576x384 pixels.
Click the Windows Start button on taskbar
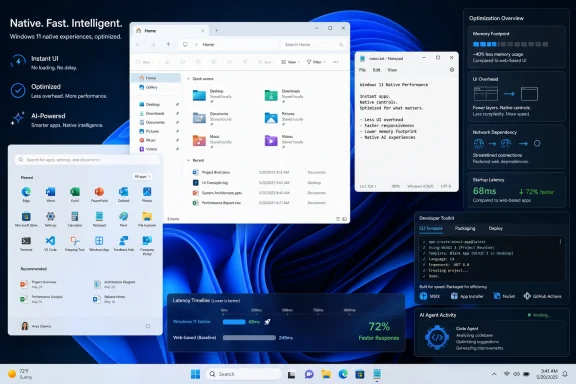point(195,374)
